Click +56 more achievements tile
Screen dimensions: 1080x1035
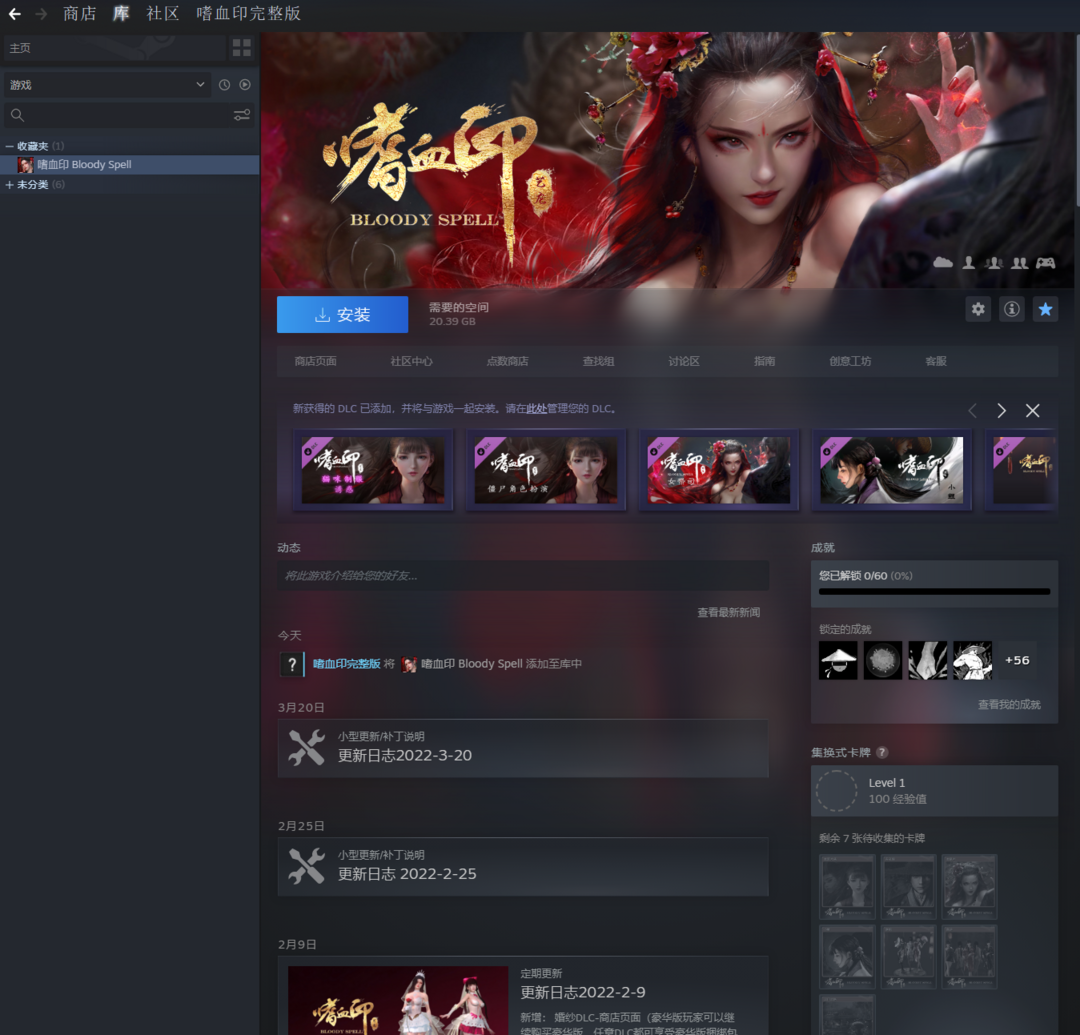(1017, 660)
